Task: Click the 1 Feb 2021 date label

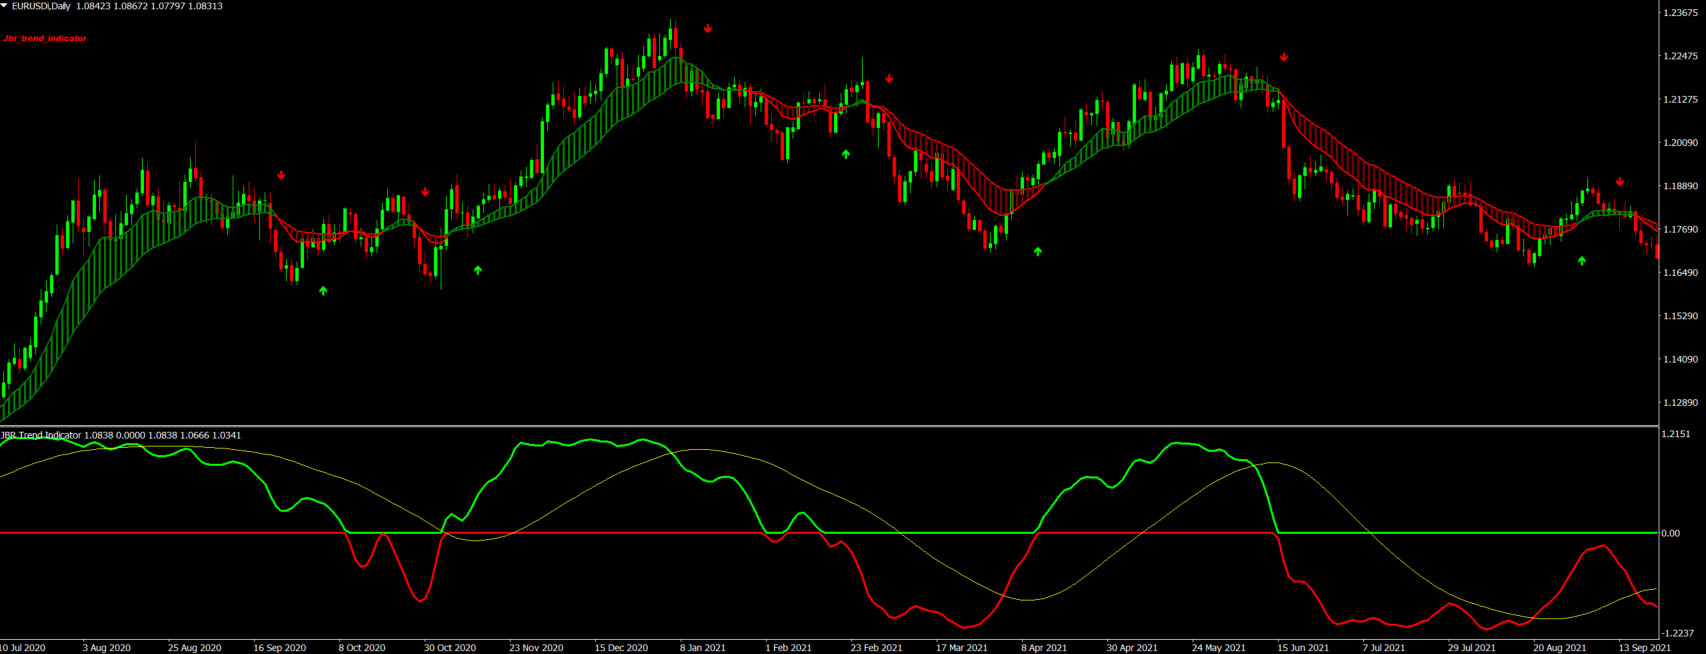Action: click(x=789, y=648)
